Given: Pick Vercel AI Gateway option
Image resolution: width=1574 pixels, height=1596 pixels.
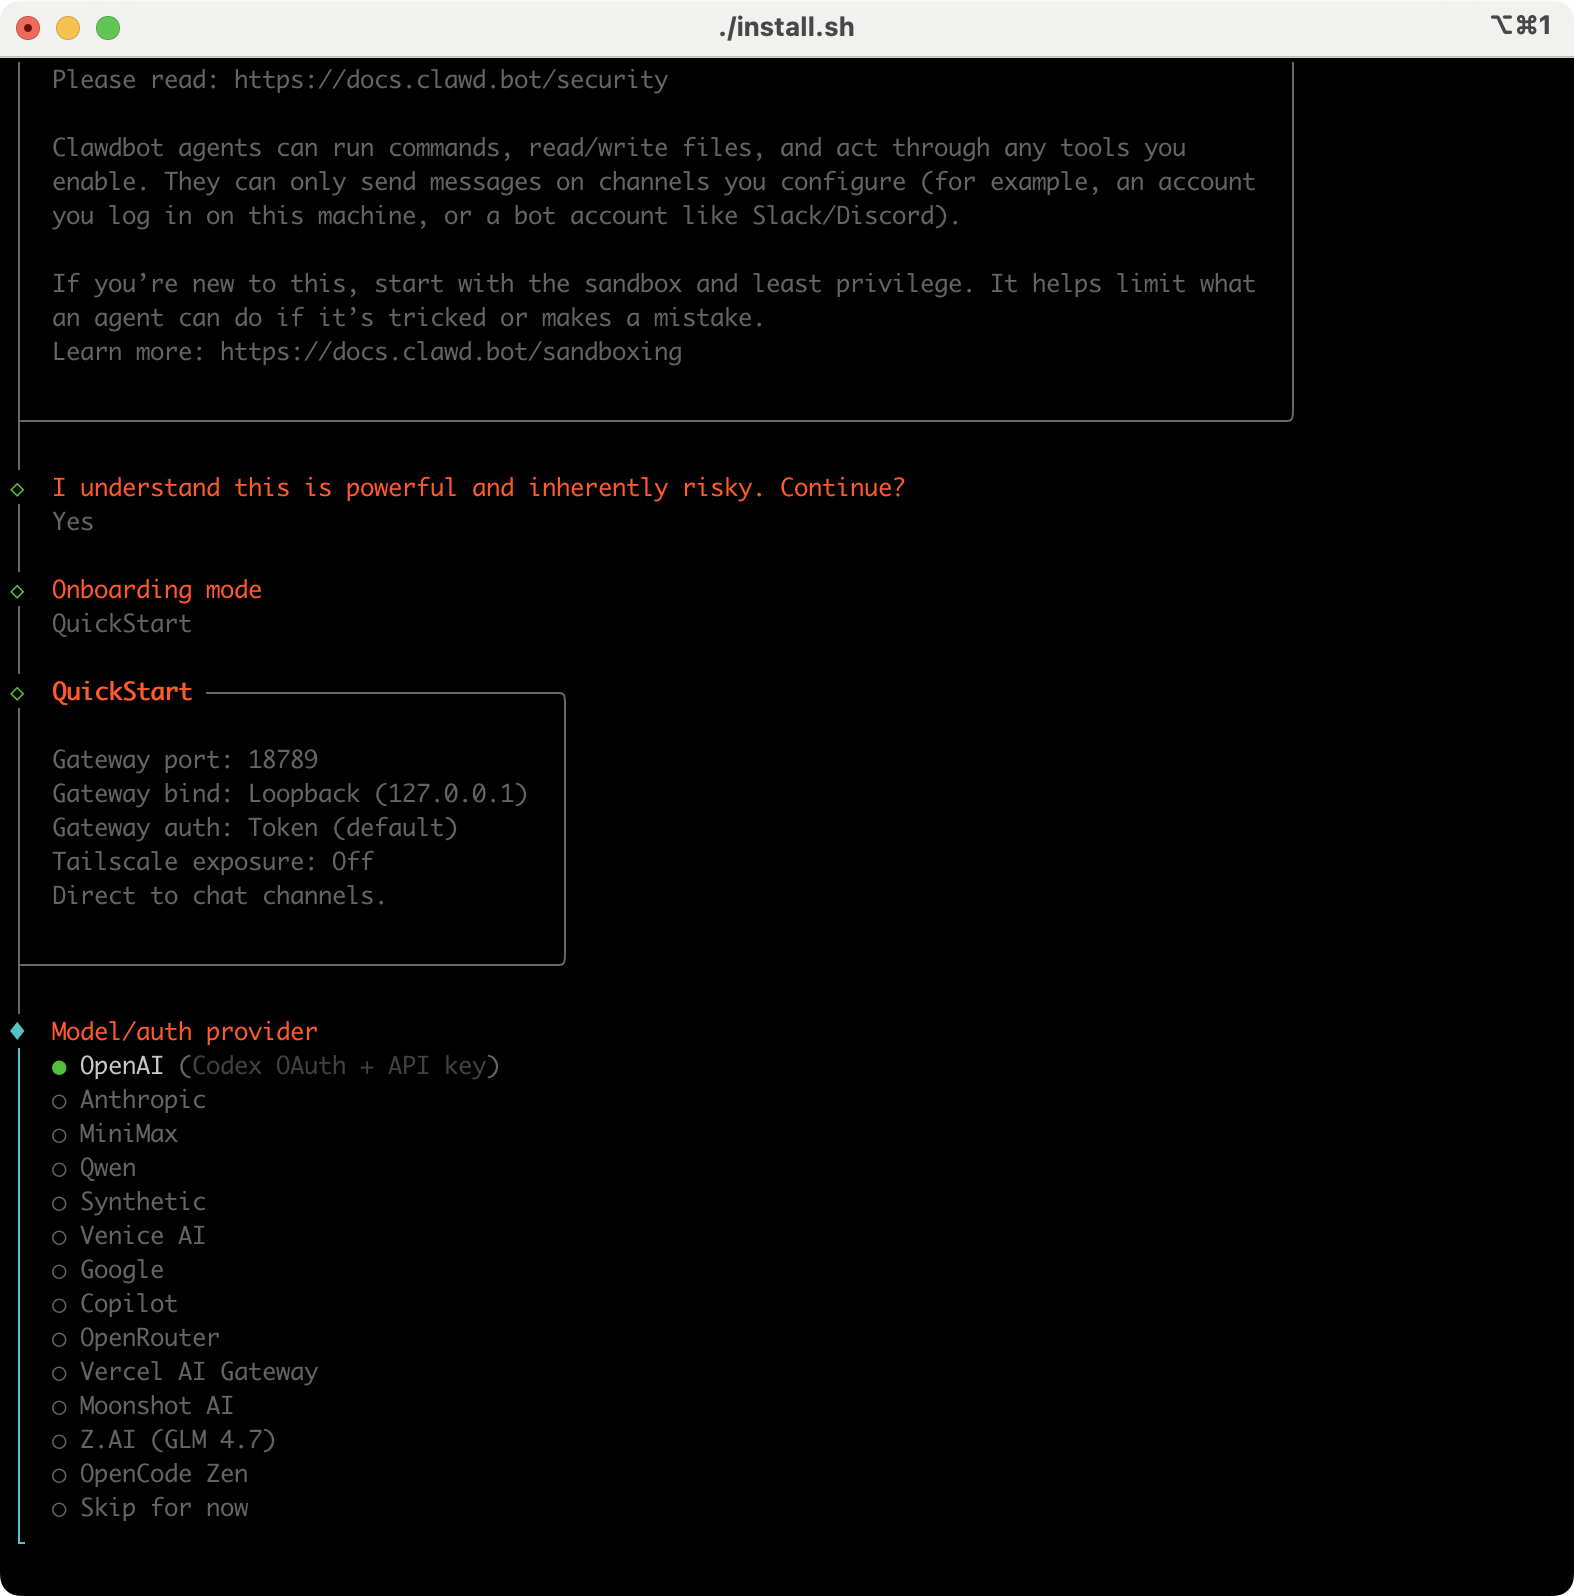Looking at the screenshot, I should tap(198, 1372).
